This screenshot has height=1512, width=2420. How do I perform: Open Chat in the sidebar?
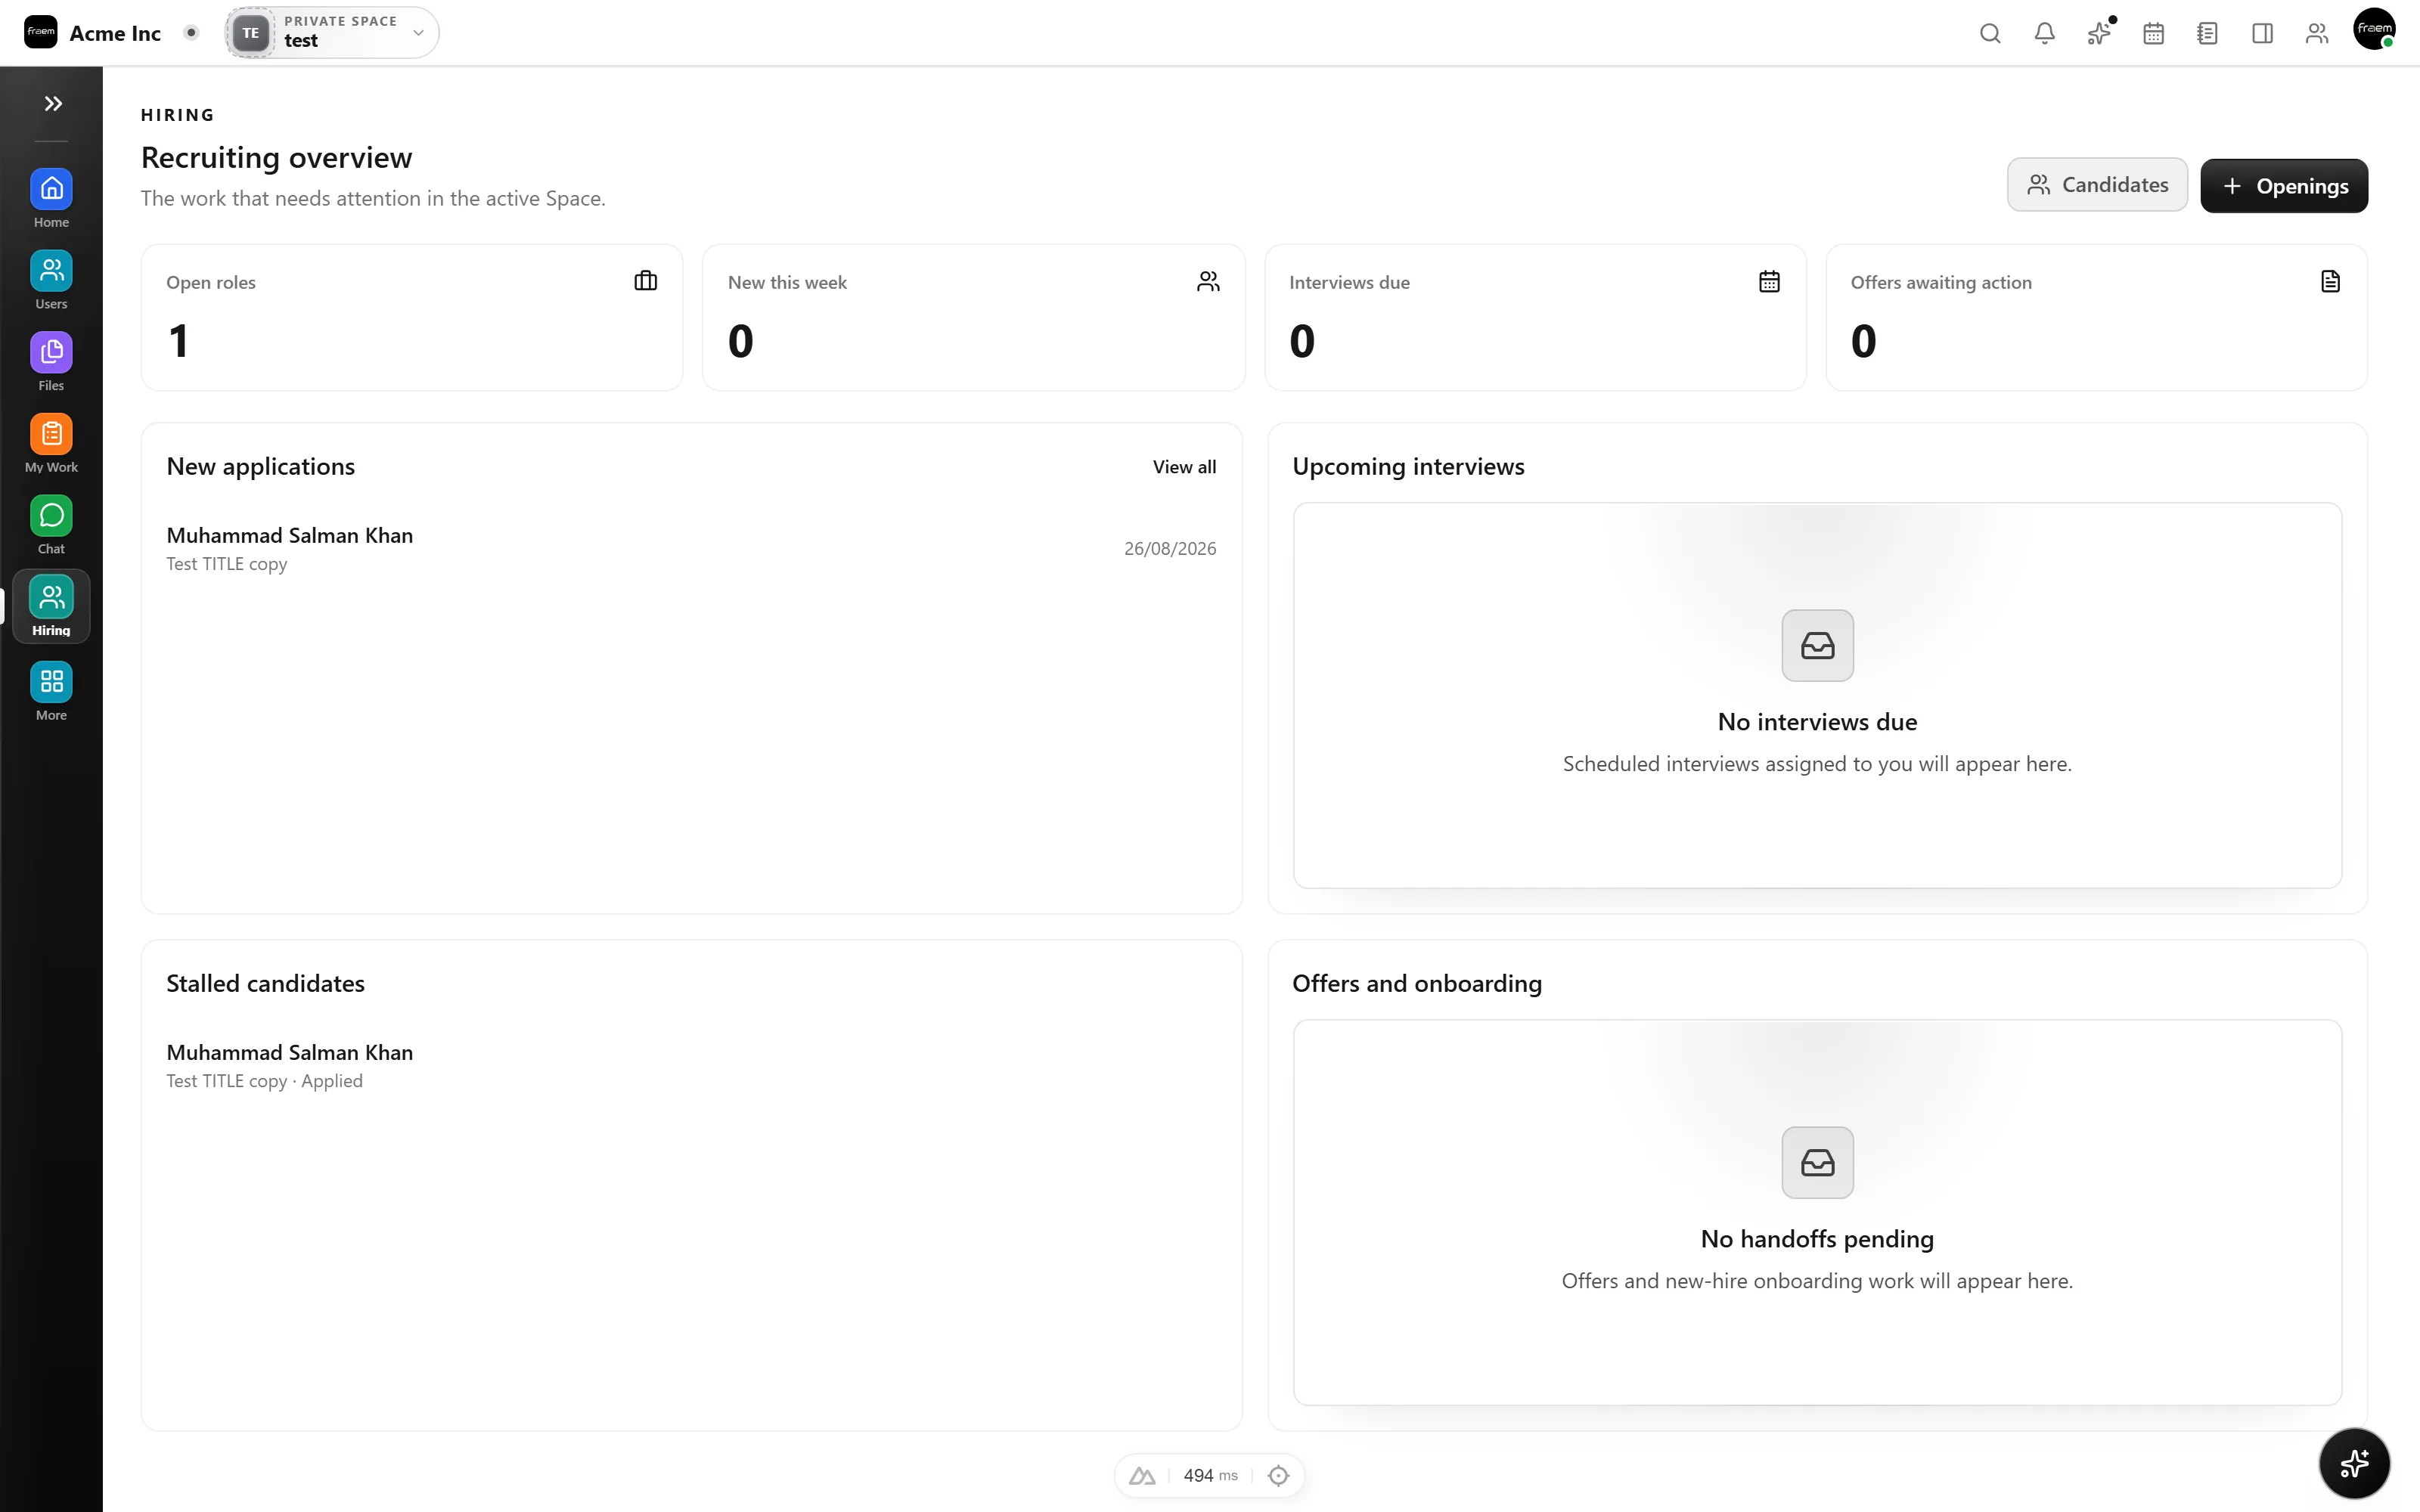51,525
